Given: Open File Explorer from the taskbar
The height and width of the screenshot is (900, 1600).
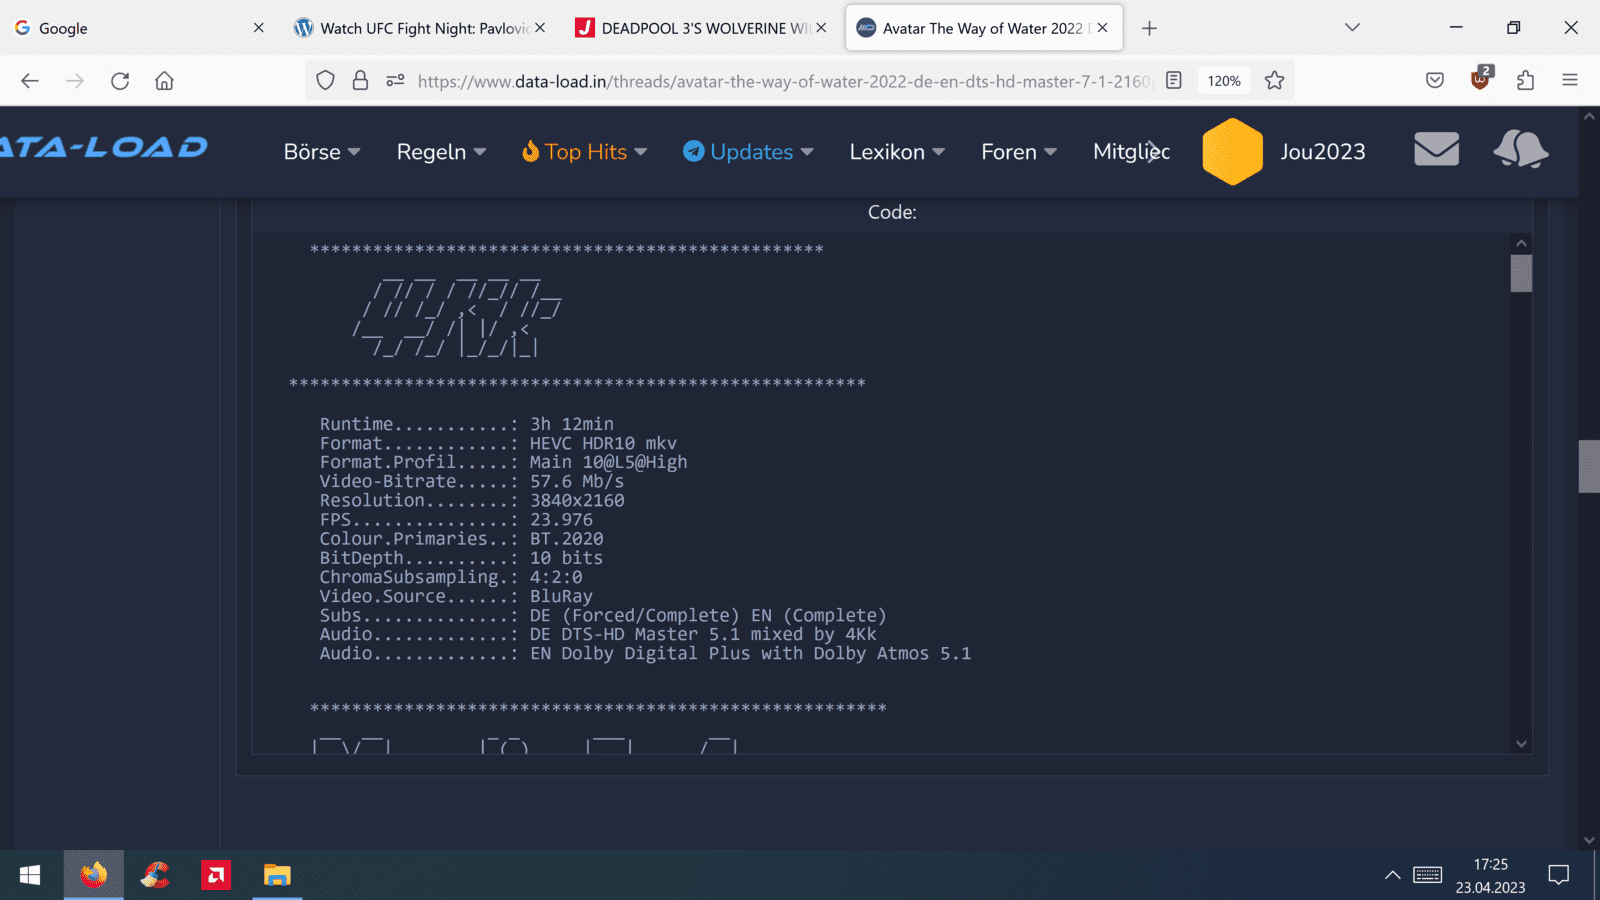Looking at the screenshot, I should tap(277, 875).
